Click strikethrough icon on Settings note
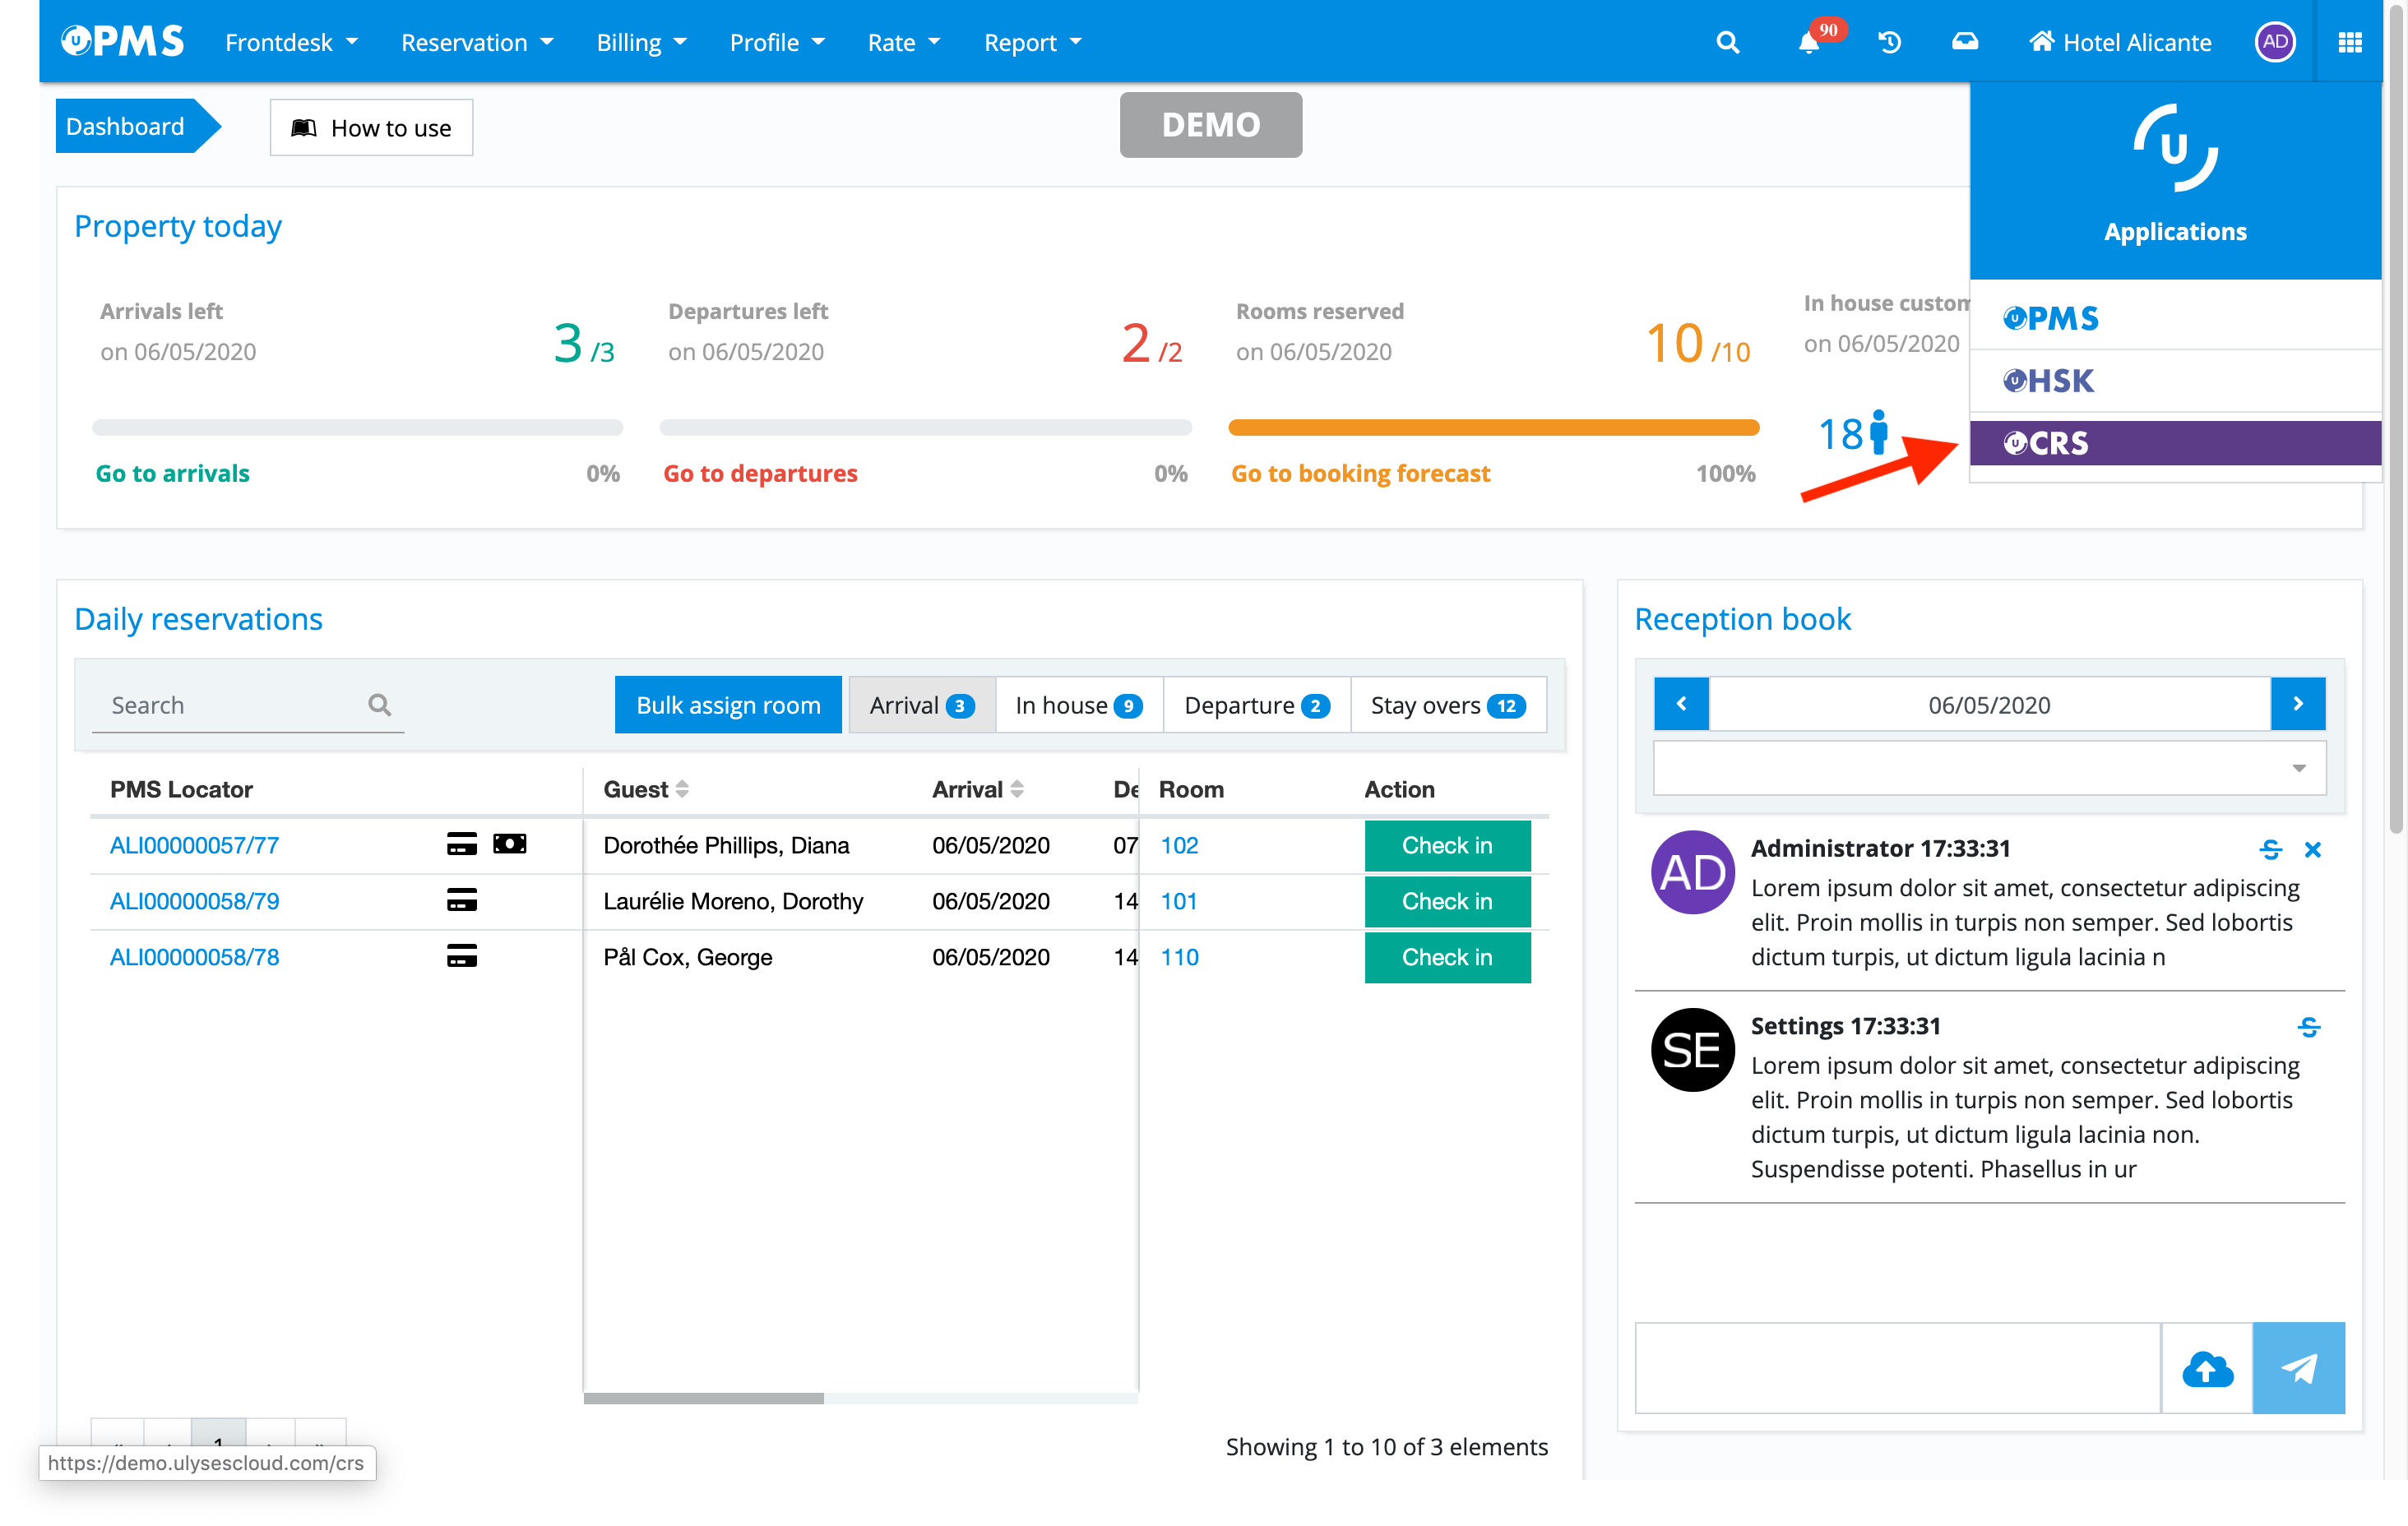Image resolution: width=2408 pixels, height=1526 pixels. 2308,1027
